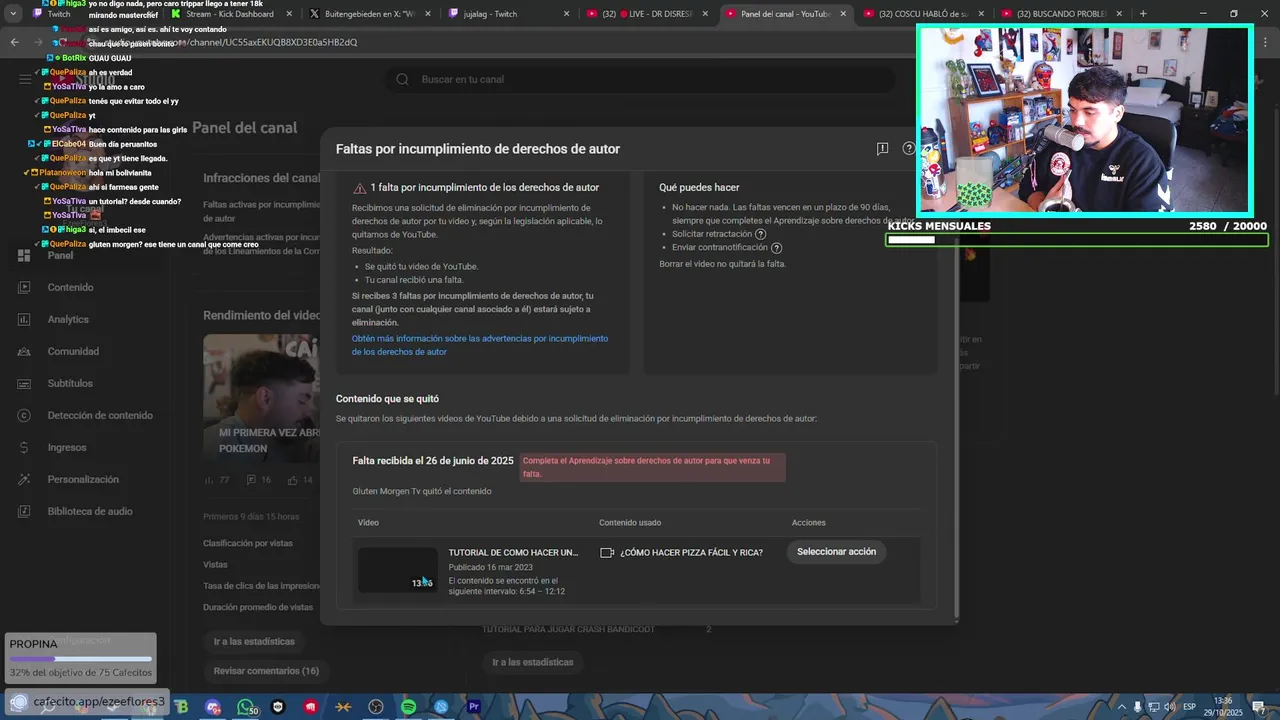Open OBS Studio from the taskbar
This screenshot has width=1280, height=720.
coord(376,707)
